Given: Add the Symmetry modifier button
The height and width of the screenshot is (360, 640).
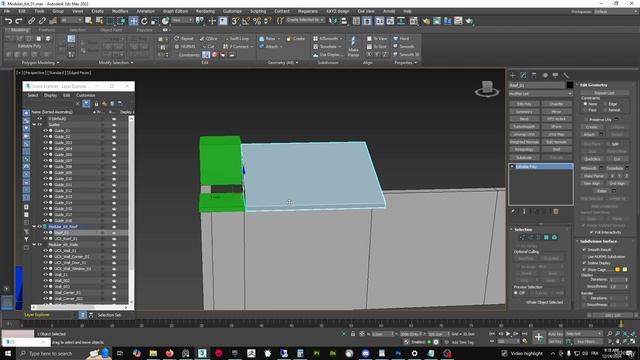Looking at the screenshot, I should (524, 111).
